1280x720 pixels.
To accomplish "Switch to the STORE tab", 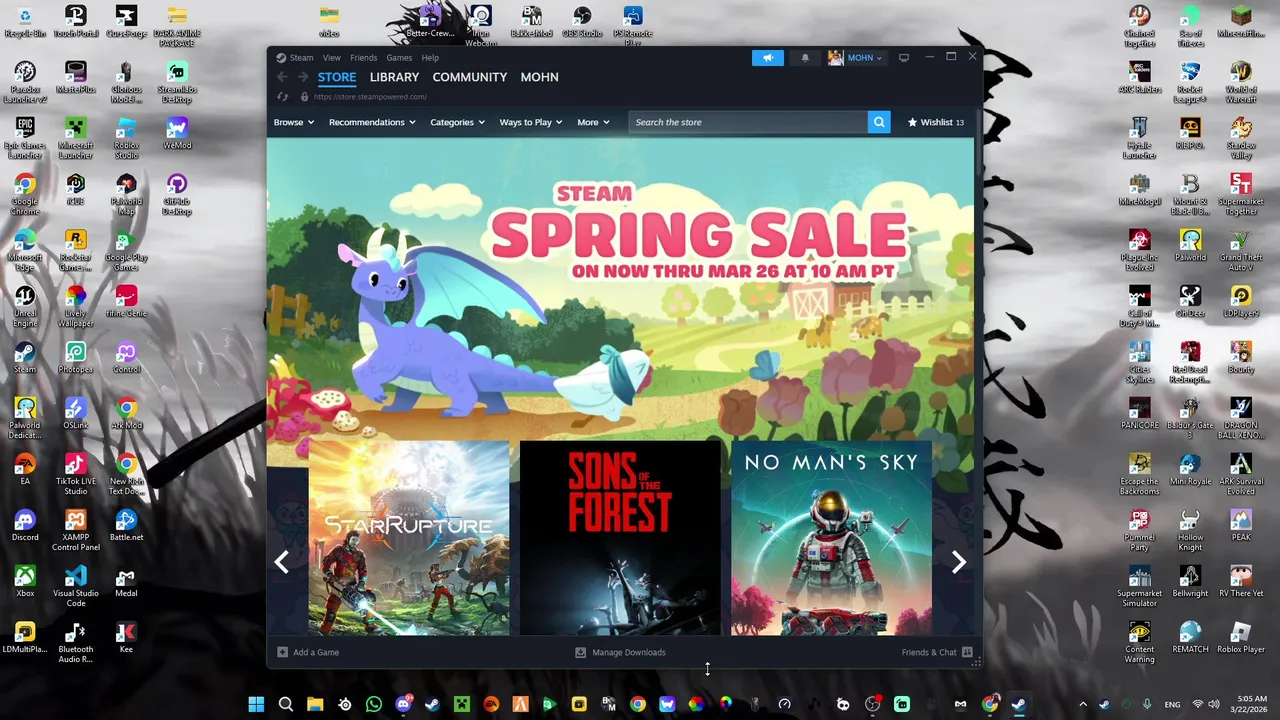I will point(337,77).
